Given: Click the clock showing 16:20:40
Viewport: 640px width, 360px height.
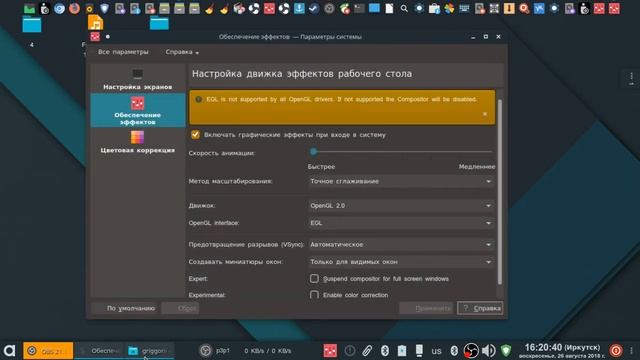Looking at the screenshot, I should (562, 350).
